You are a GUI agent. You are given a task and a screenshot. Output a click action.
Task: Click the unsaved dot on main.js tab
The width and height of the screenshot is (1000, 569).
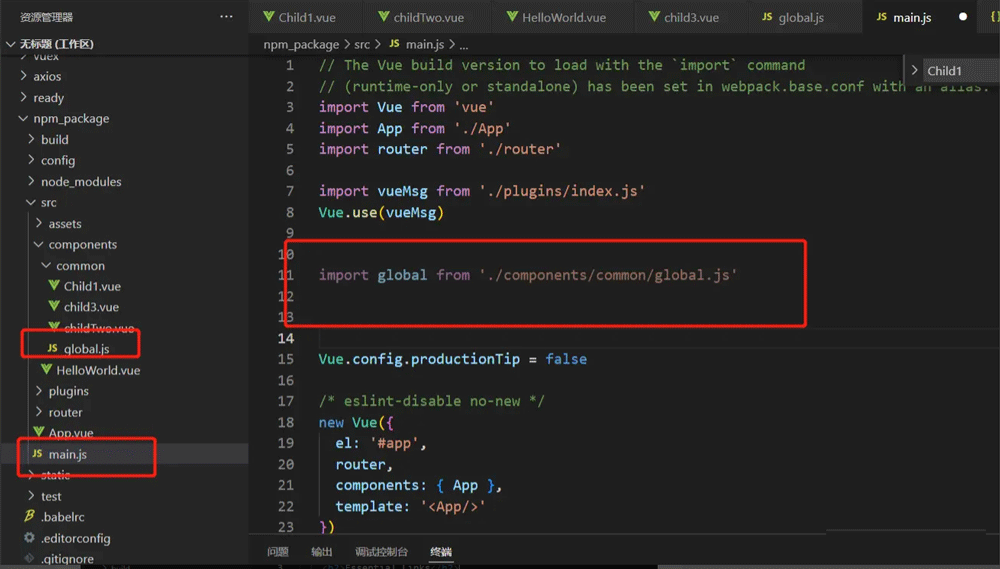pyautogui.click(x=963, y=17)
